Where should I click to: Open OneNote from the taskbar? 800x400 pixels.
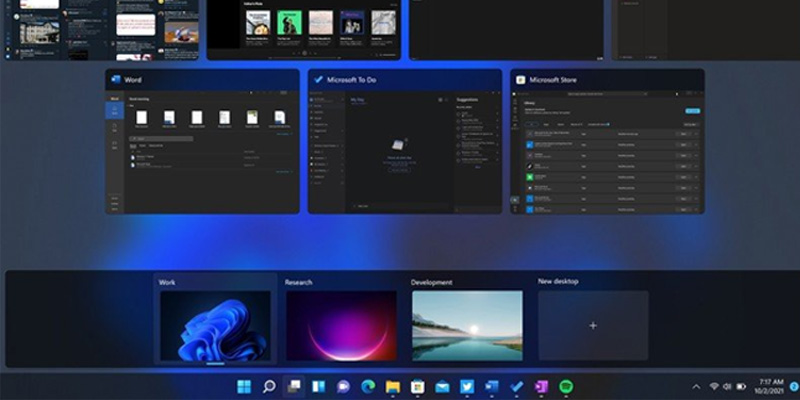[541, 386]
